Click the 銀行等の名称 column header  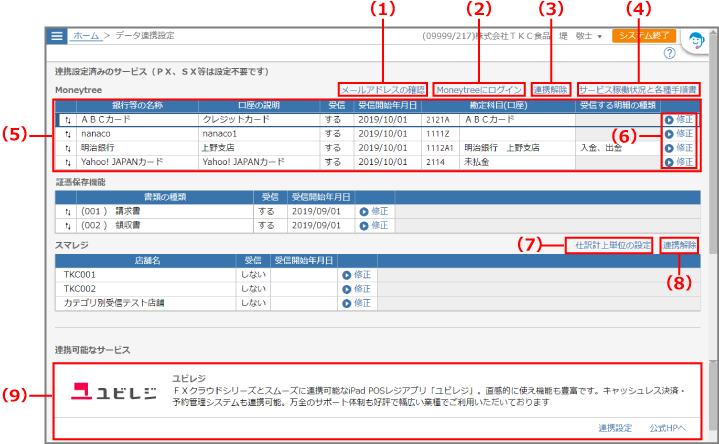click(x=138, y=105)
